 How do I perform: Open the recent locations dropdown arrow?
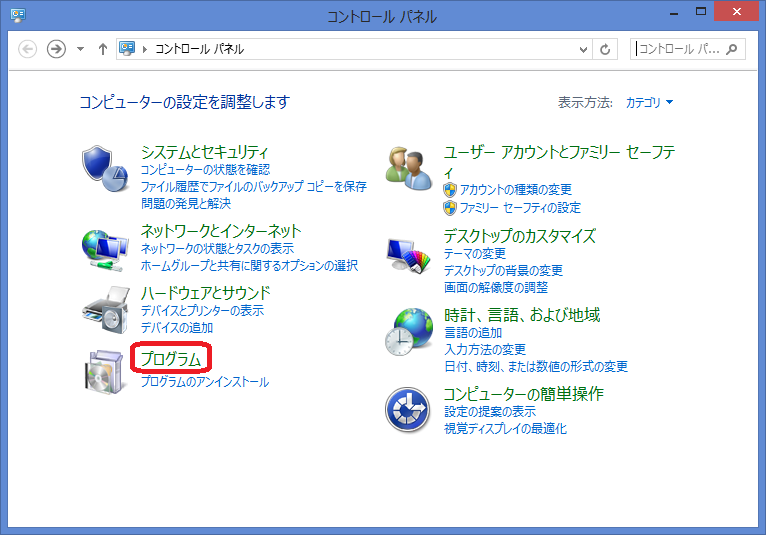81,49
